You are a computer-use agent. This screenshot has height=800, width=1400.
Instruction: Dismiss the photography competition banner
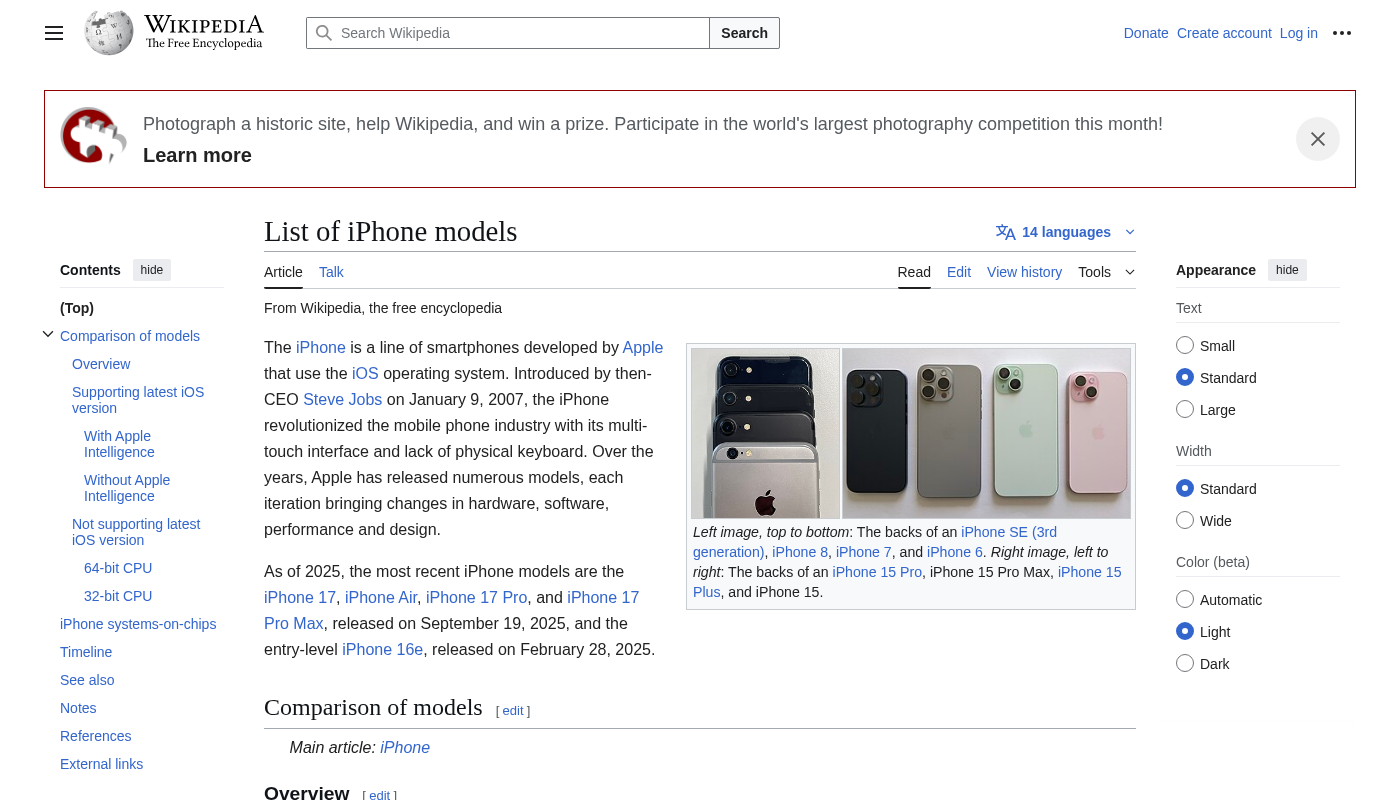click(x=1317, y=139)
